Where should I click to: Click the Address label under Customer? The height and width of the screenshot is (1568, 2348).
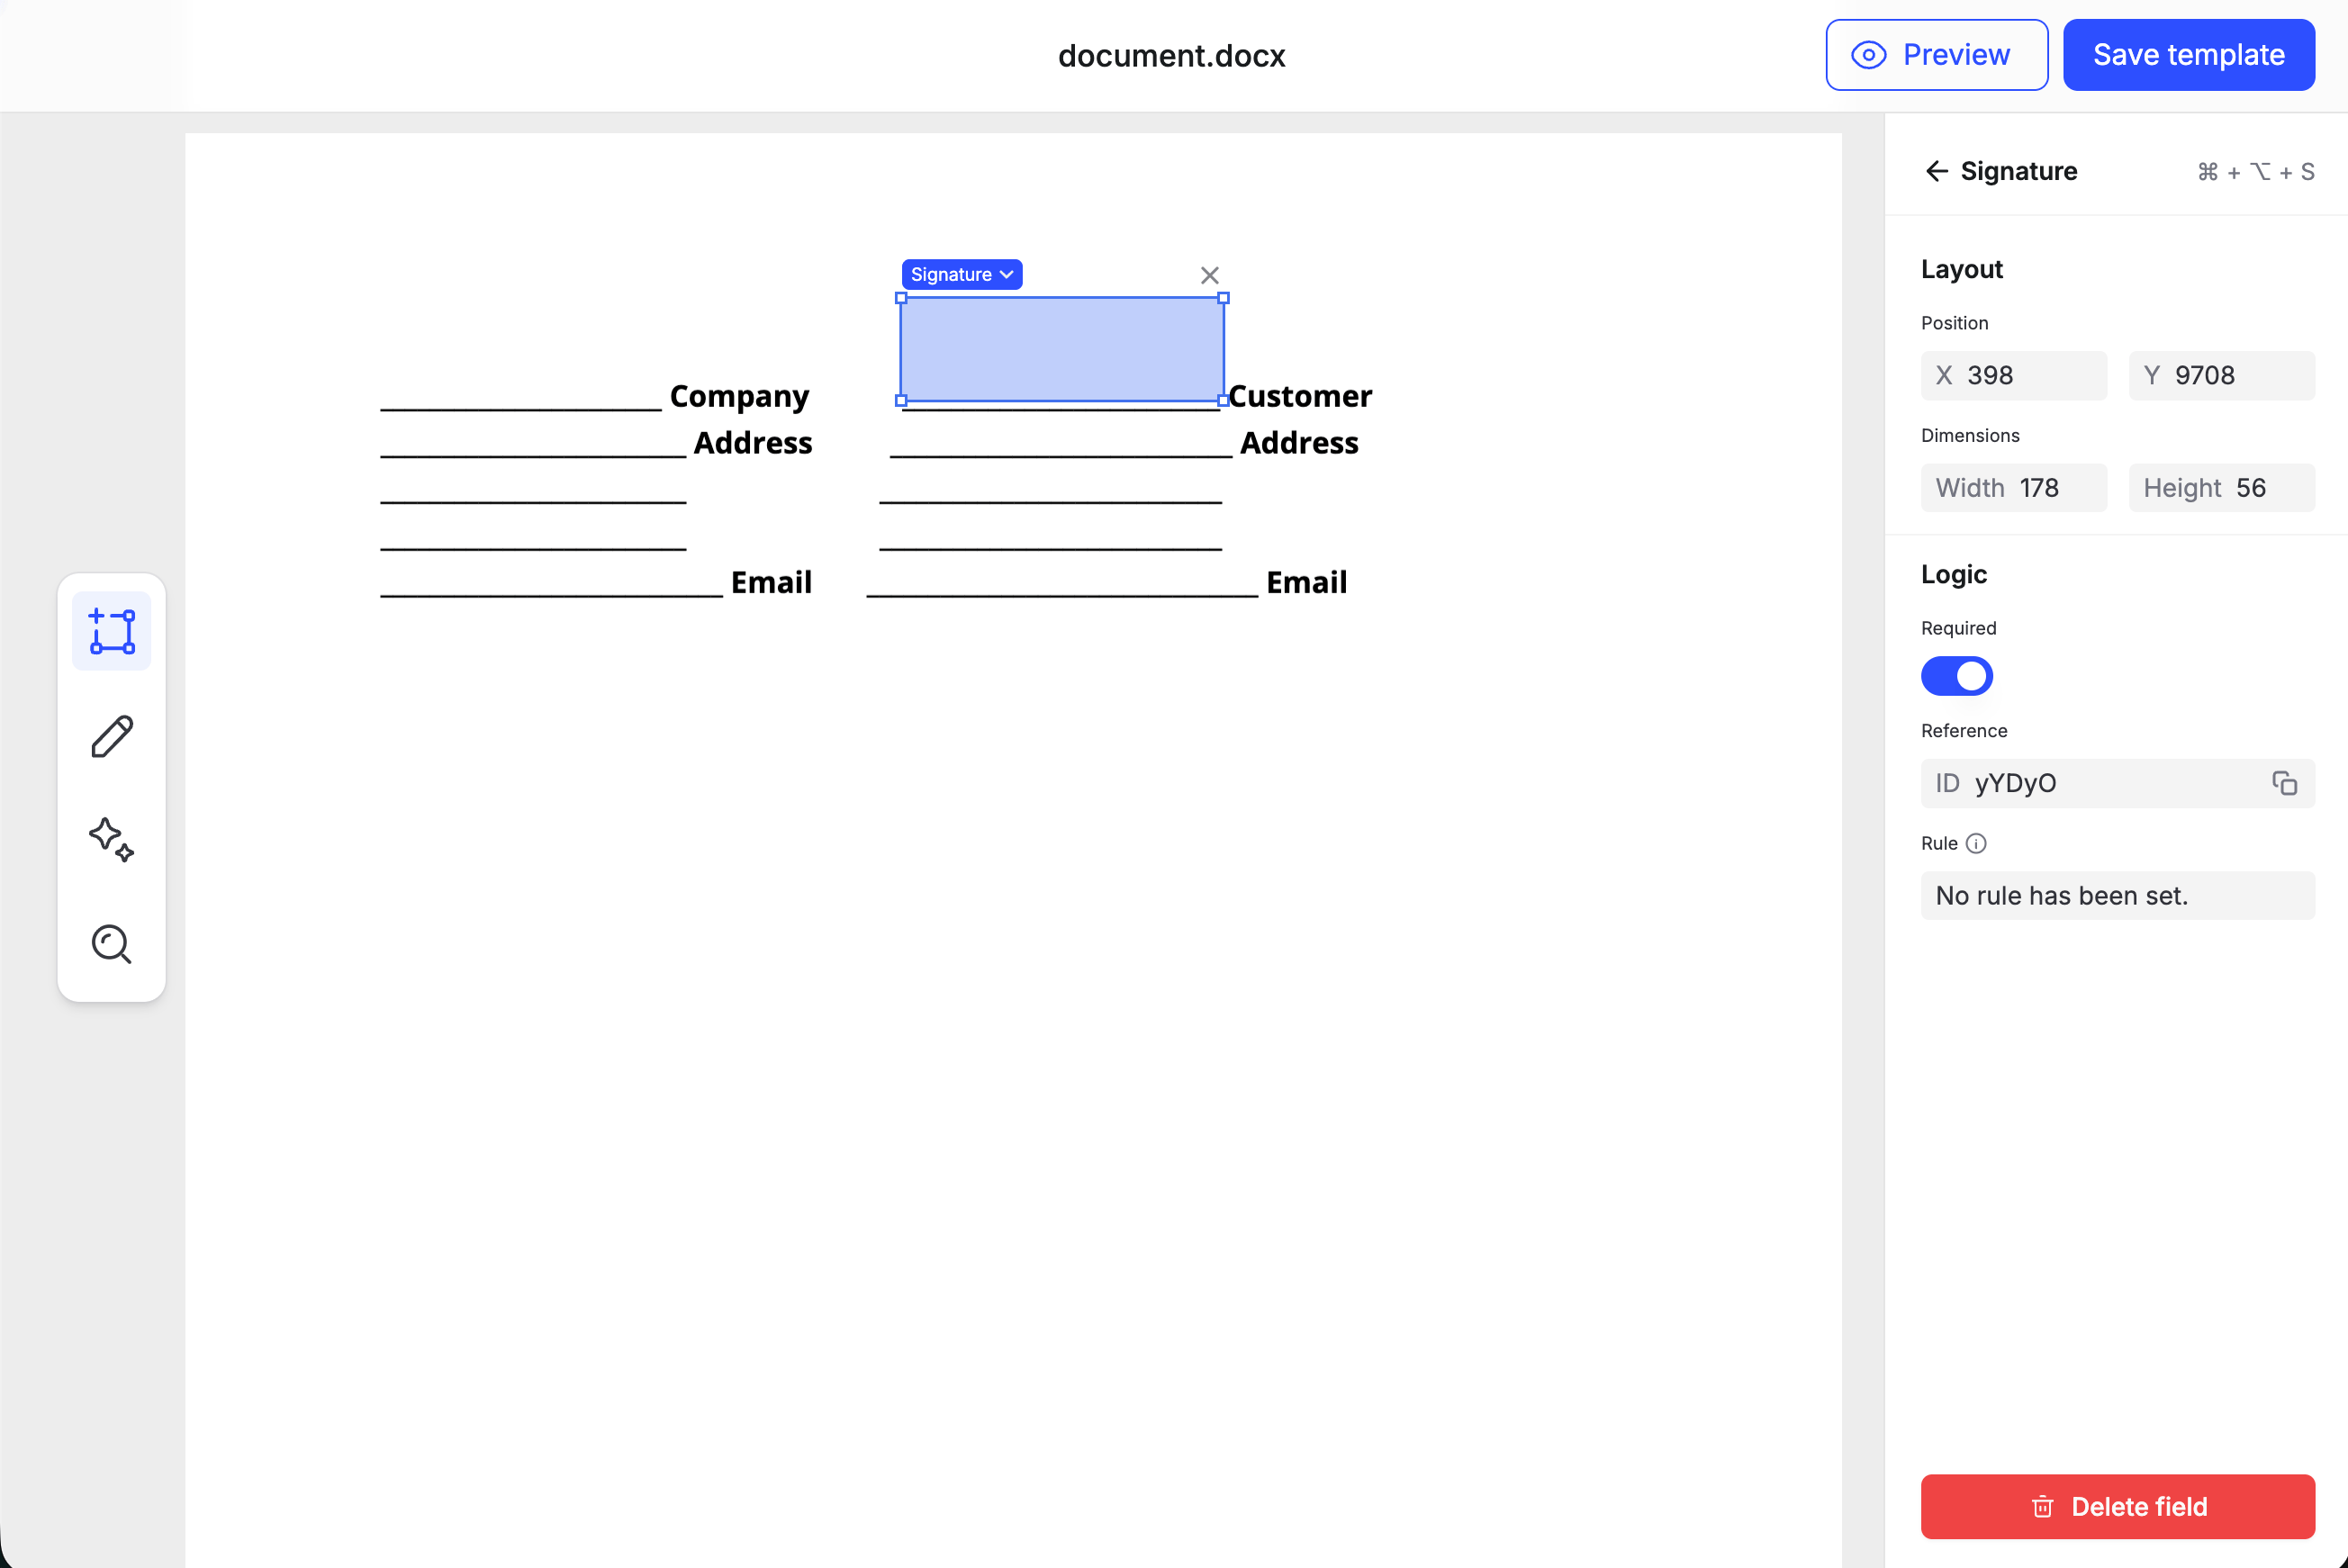[x=1299, y=442]
